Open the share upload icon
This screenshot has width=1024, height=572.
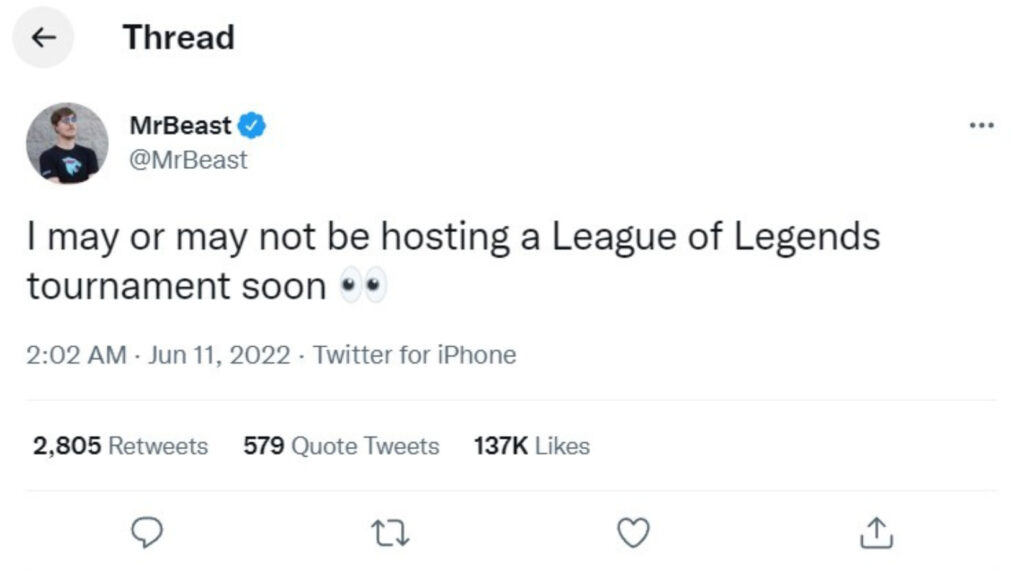click(876, 532)
